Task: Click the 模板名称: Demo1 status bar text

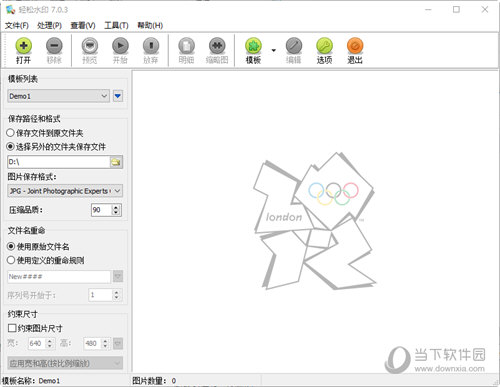Action: [x=31, y=381]
